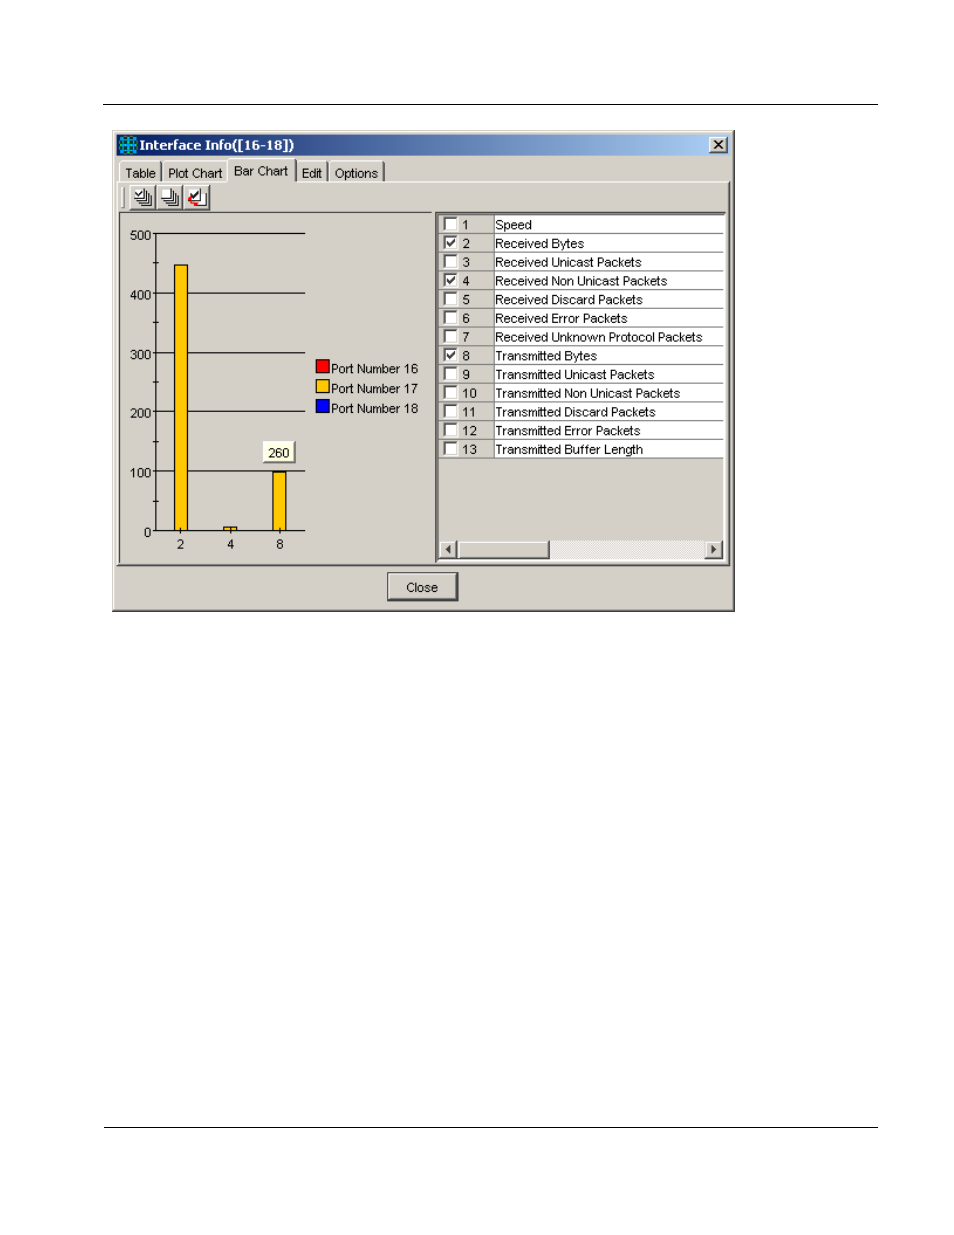Image resolution: width=954 pixels, height=1235 pixels.
Task: Click the horizontal scrollbar thumb
Action: [503, 550]
